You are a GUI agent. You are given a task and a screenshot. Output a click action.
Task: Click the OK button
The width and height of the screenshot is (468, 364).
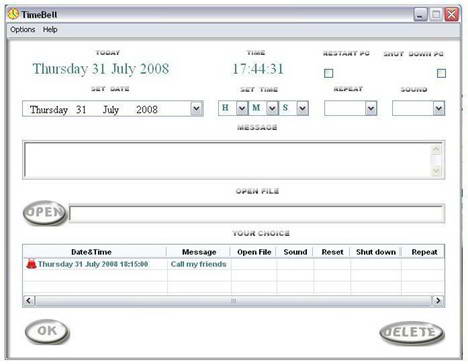coord(47,332)
